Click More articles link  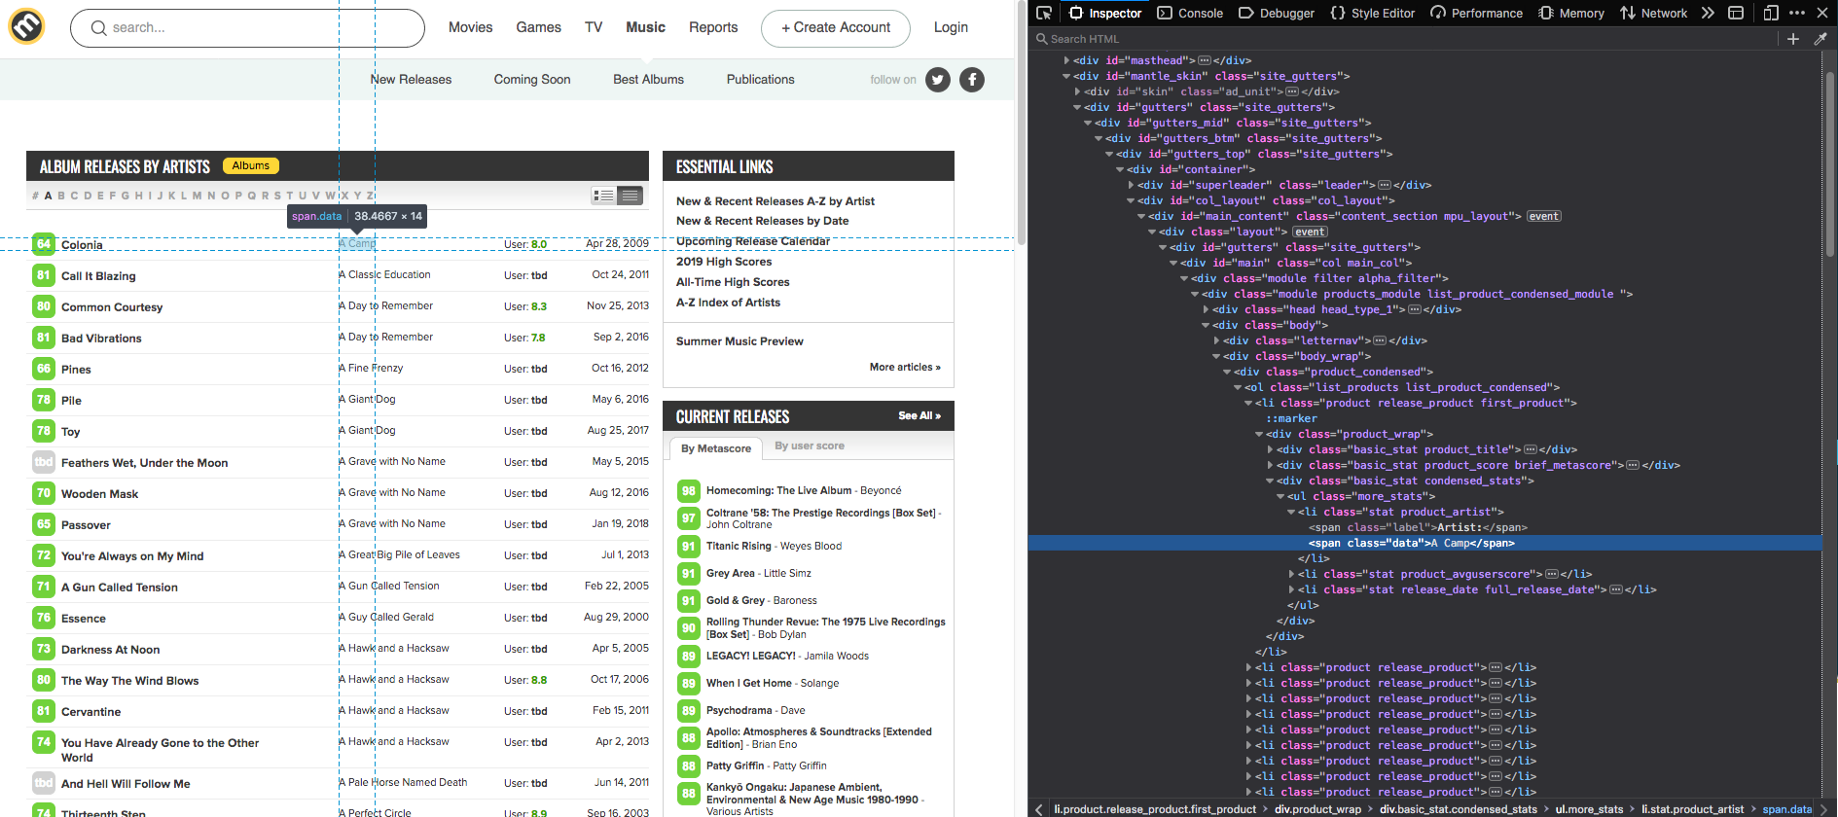pos(905,368)
